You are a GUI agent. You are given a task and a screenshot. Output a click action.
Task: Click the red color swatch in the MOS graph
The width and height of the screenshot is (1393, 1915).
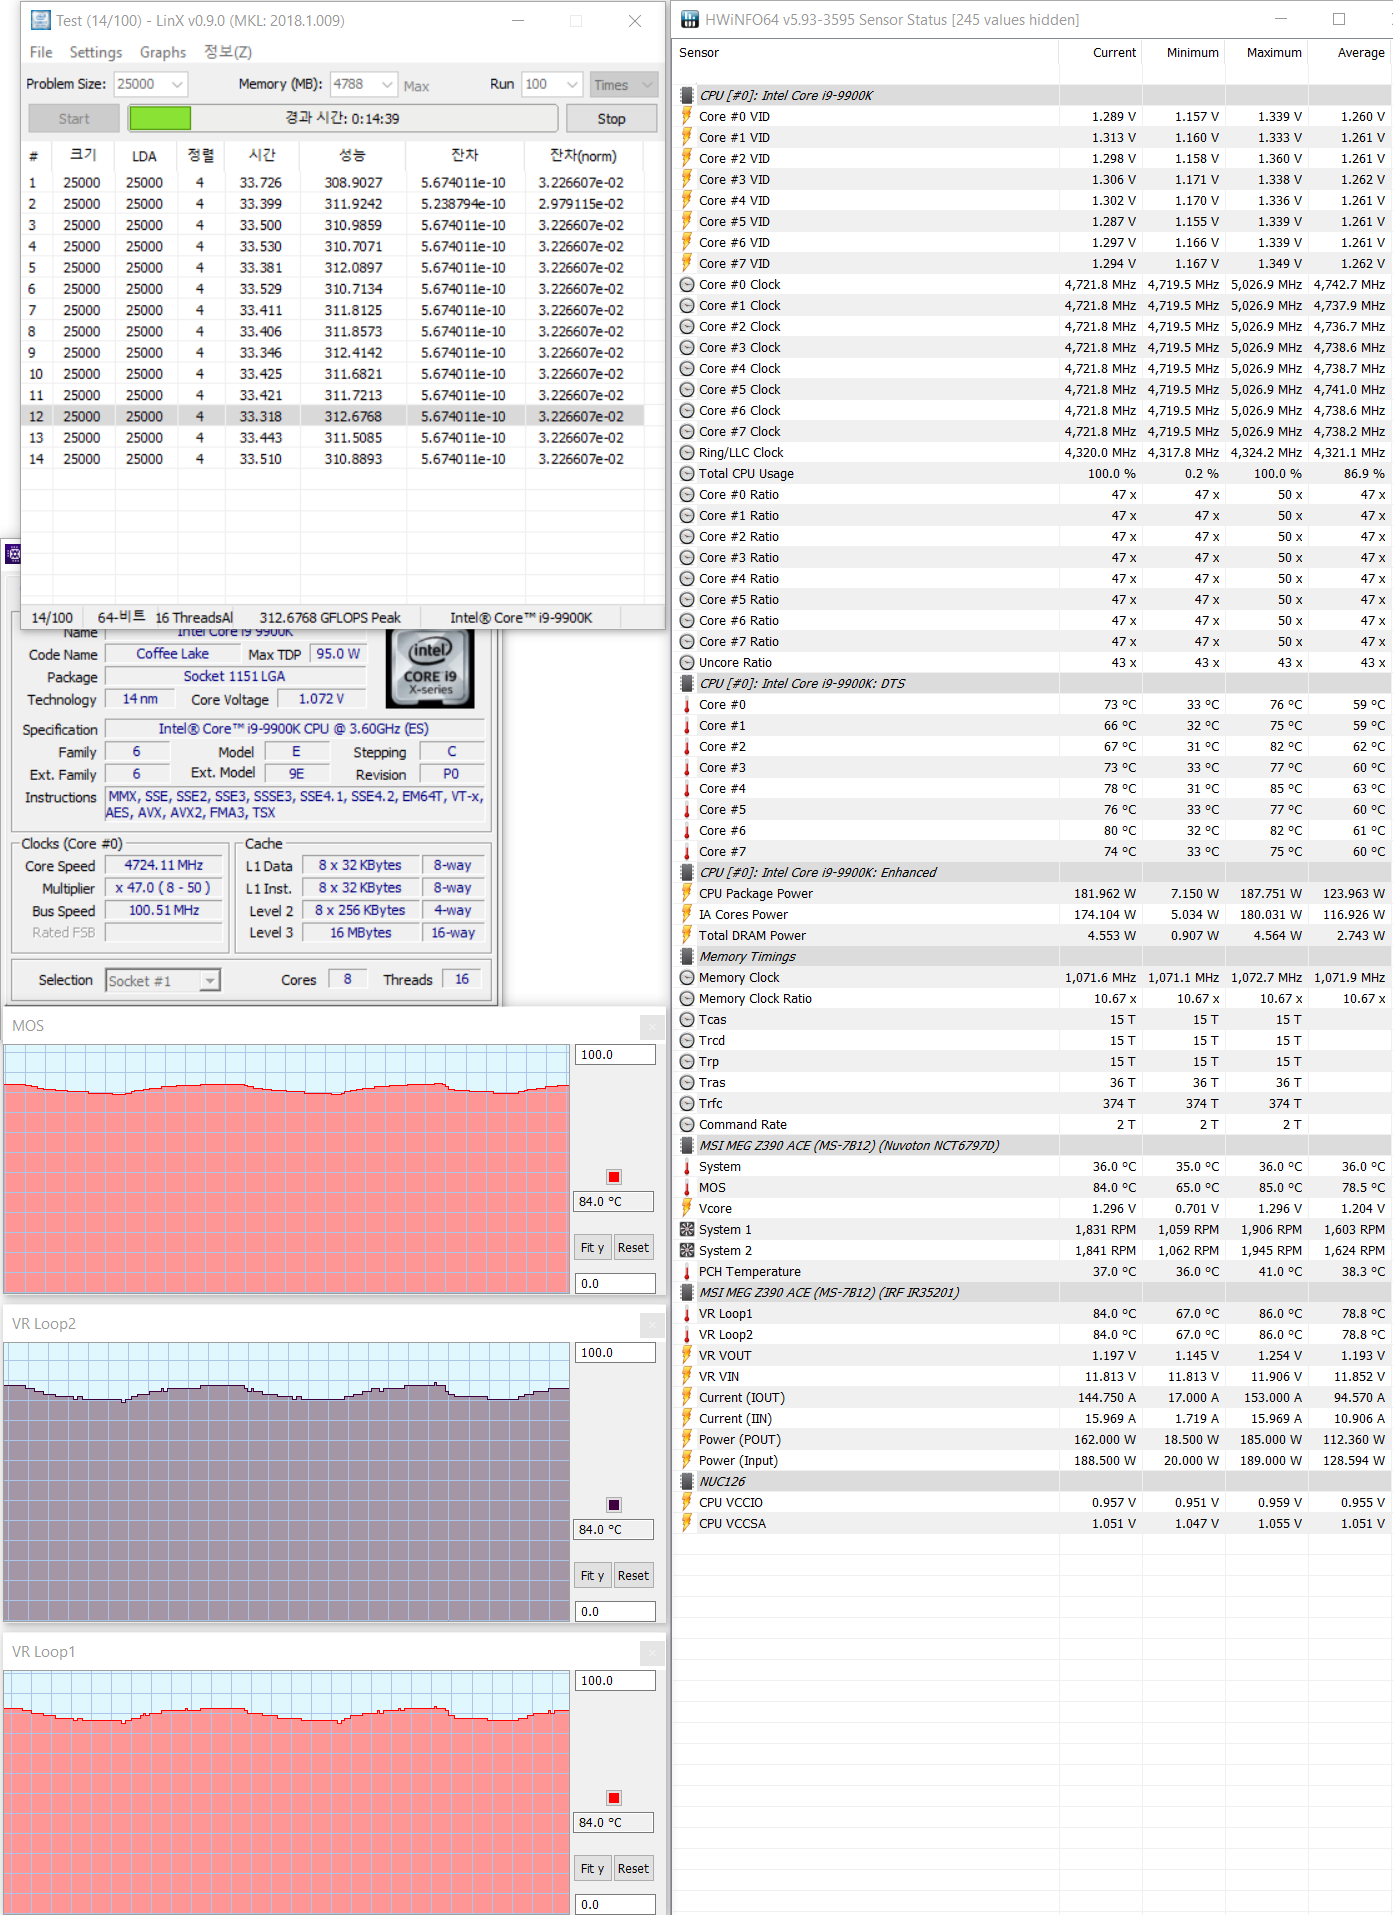[x=614, y=1177]
